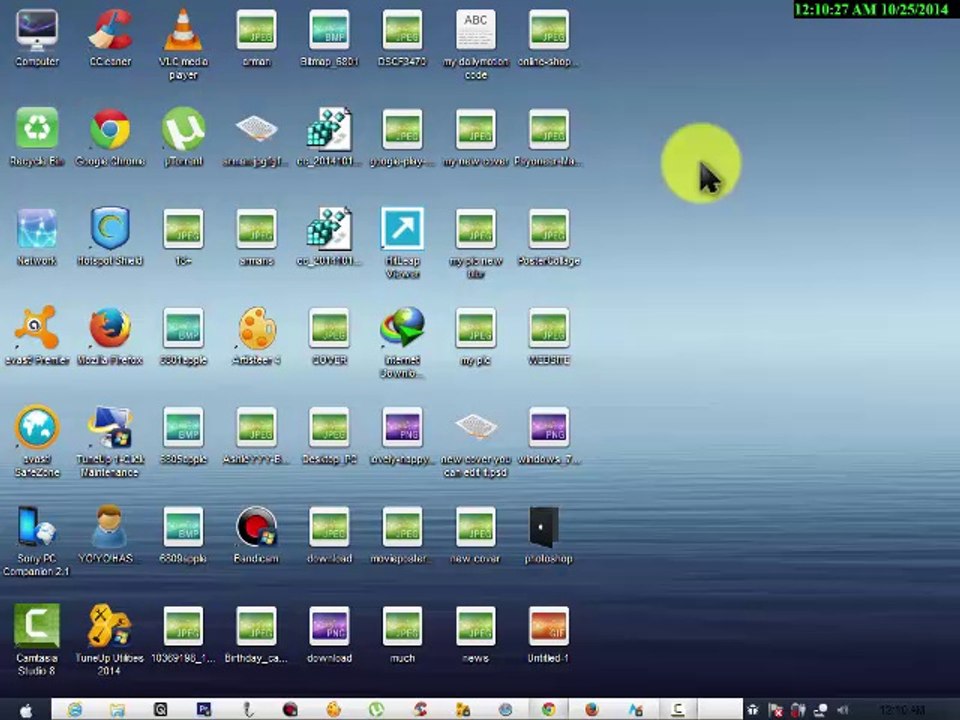The image size is (960, 720).
Task: Select the lovely-happy PNG file
Action: (x=402, y=436)
